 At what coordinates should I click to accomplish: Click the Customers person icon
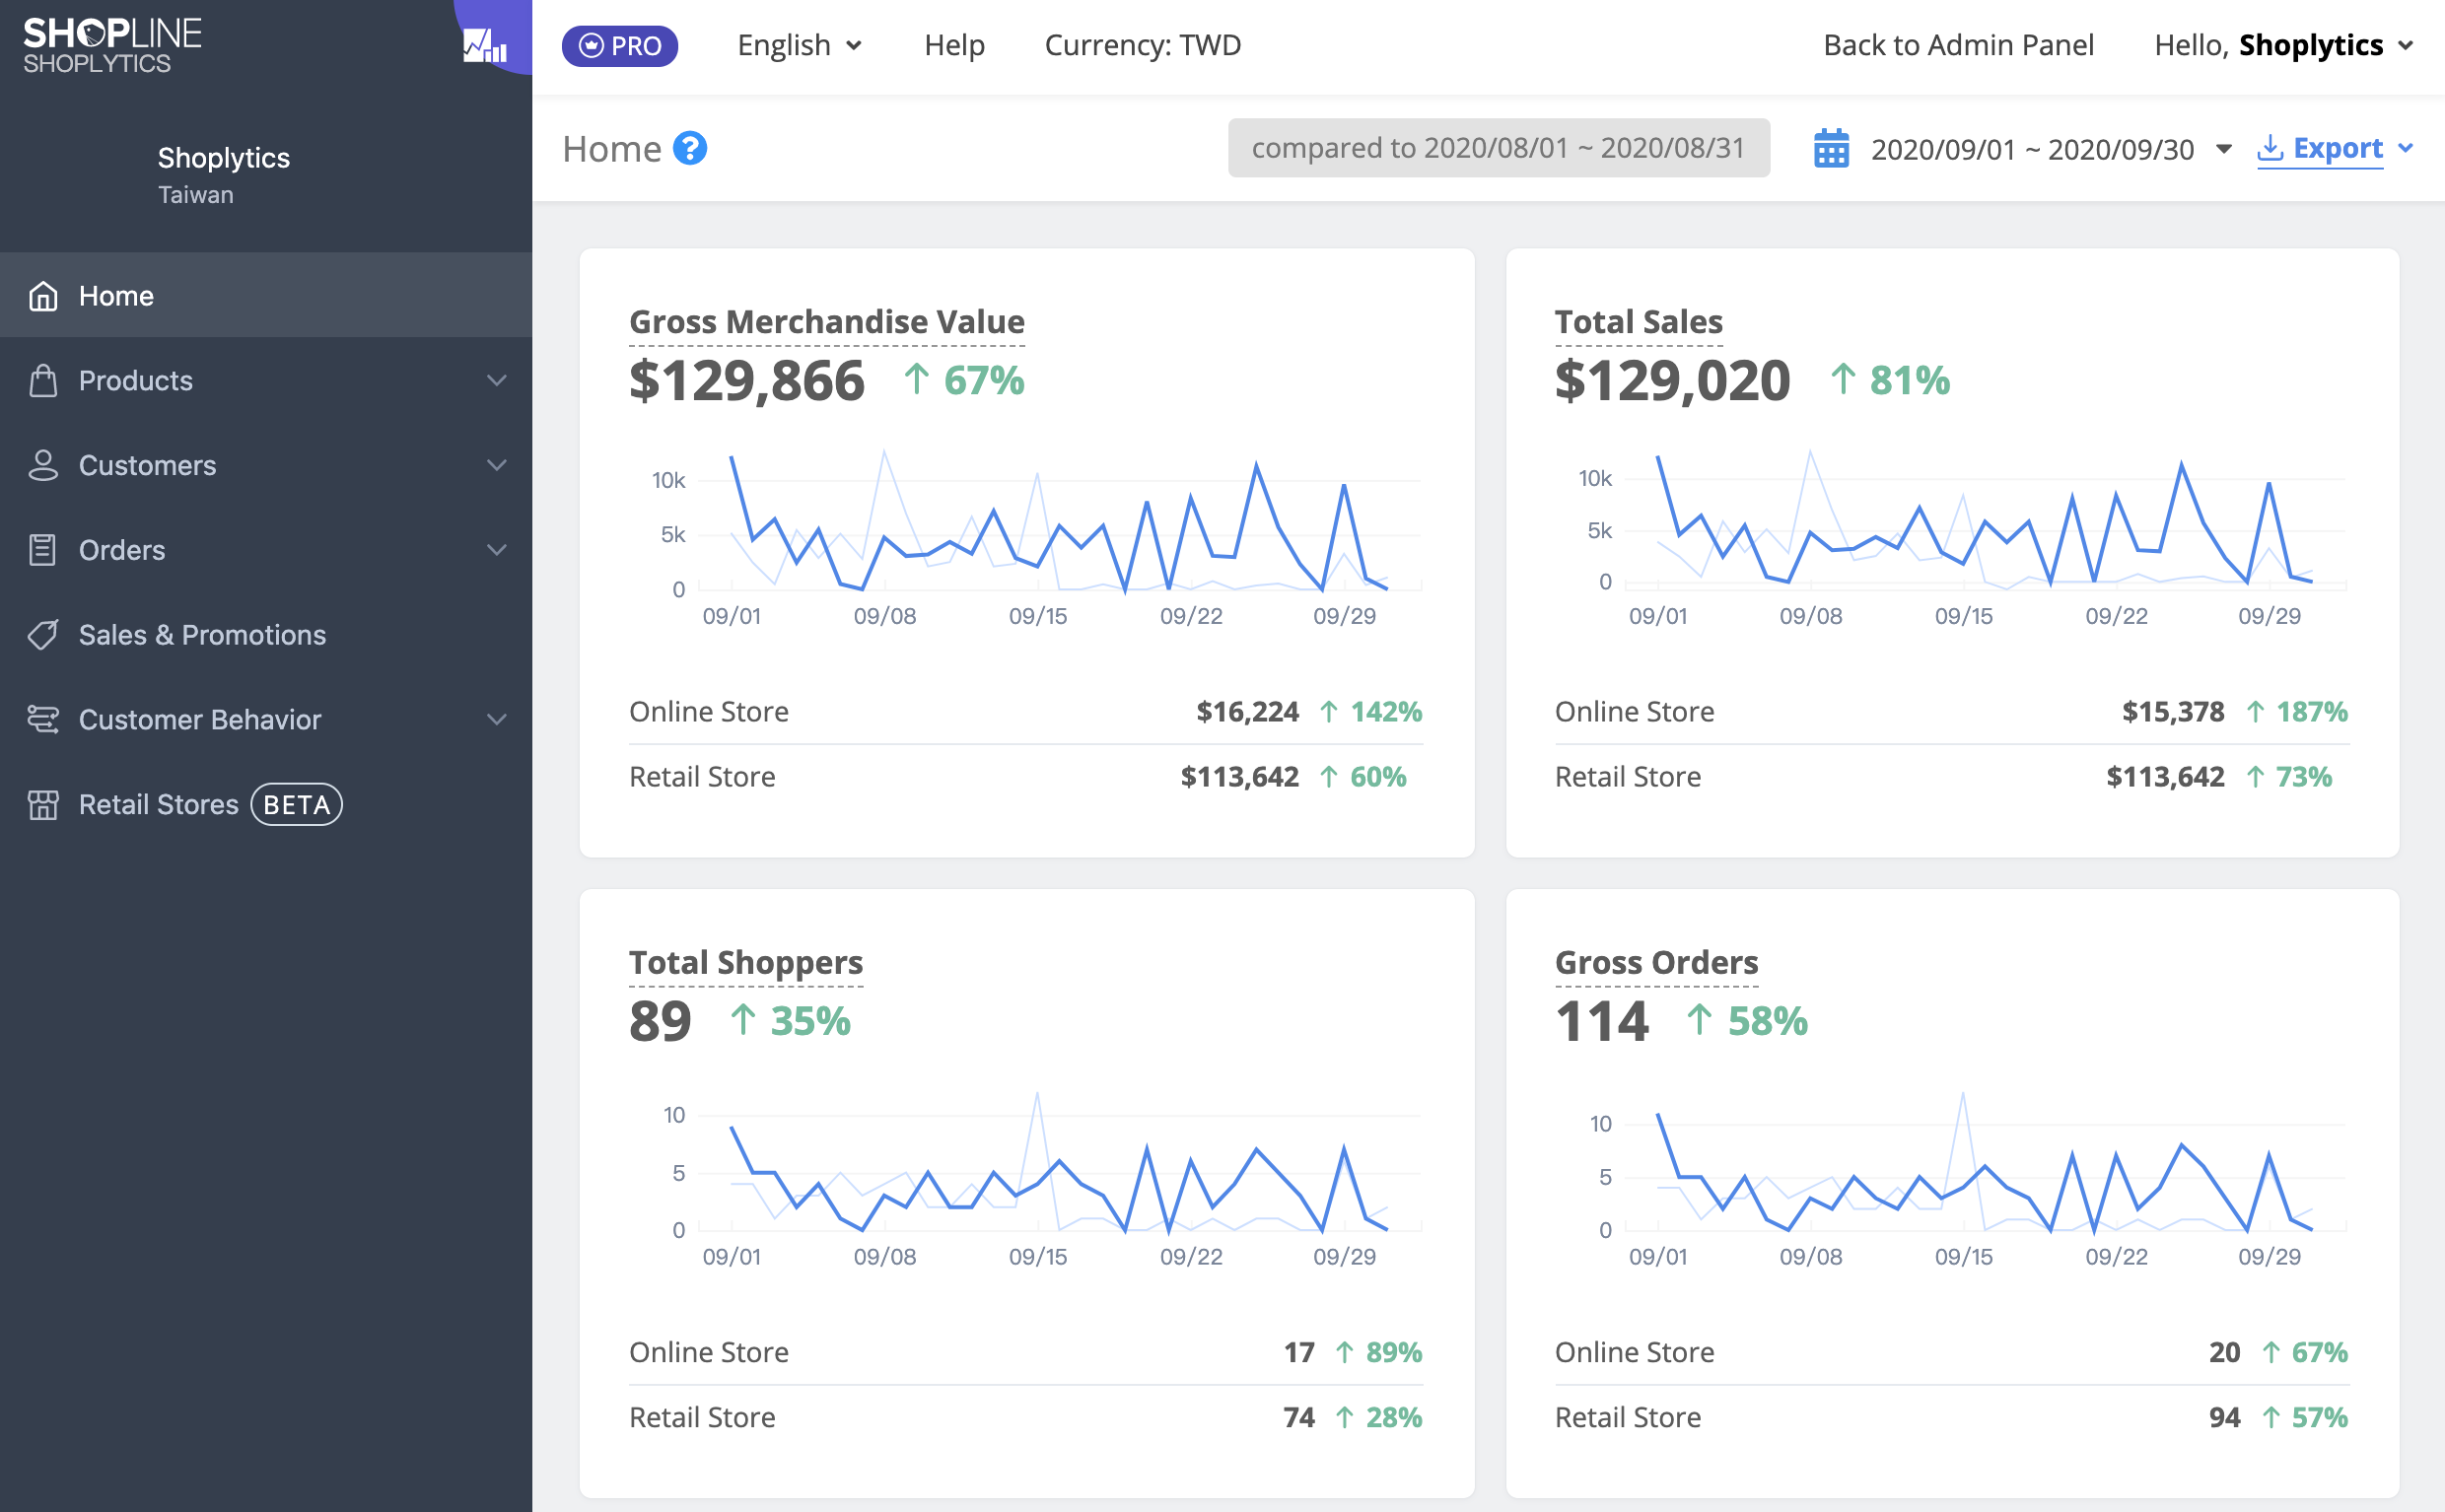(43, 465)
